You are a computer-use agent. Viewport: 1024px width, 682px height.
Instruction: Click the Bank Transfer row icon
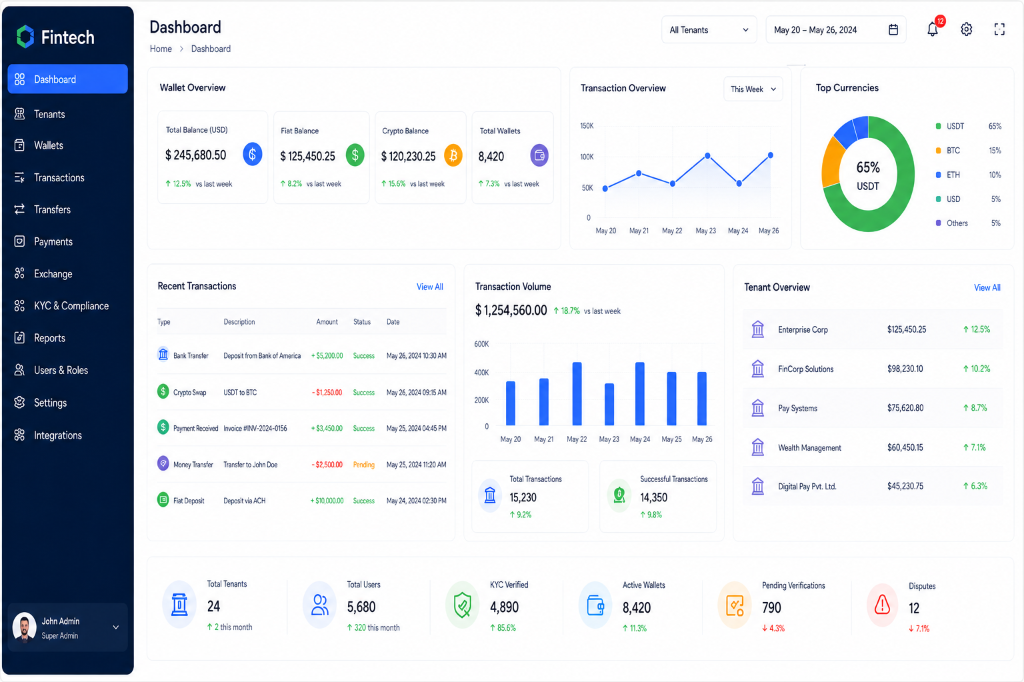tap(163, 355)
